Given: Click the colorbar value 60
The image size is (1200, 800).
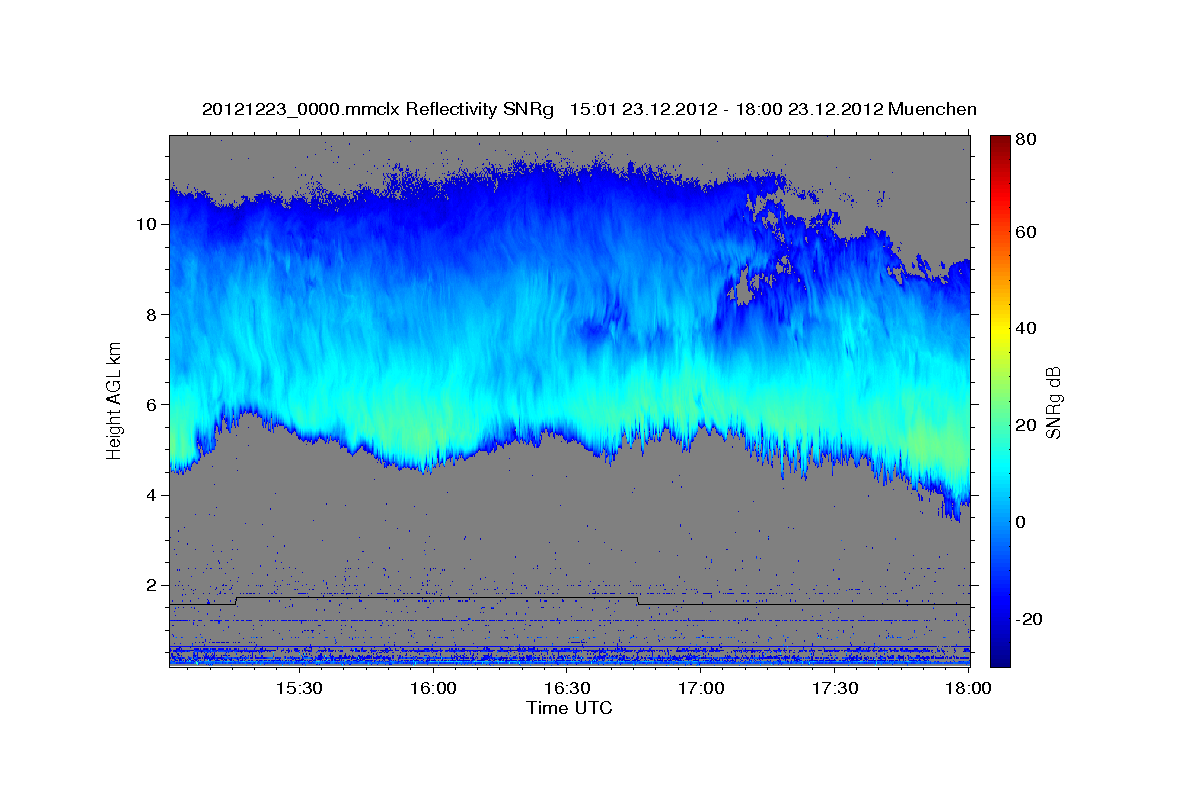Looking at the screenshot, I should 1025,232.
